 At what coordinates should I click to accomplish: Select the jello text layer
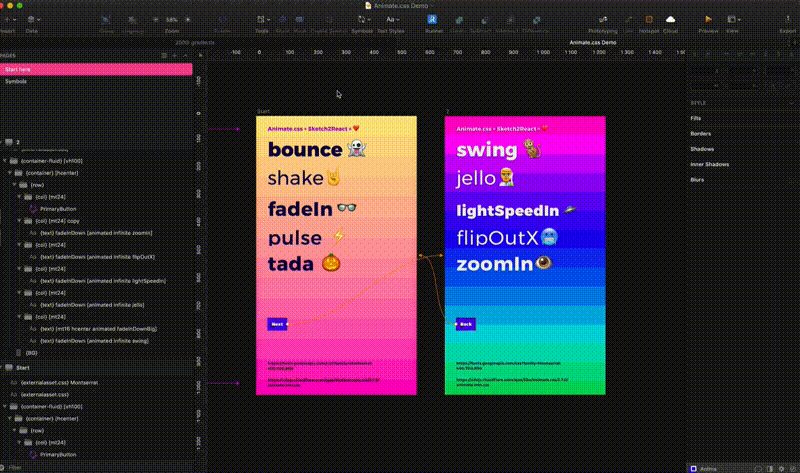92,305
